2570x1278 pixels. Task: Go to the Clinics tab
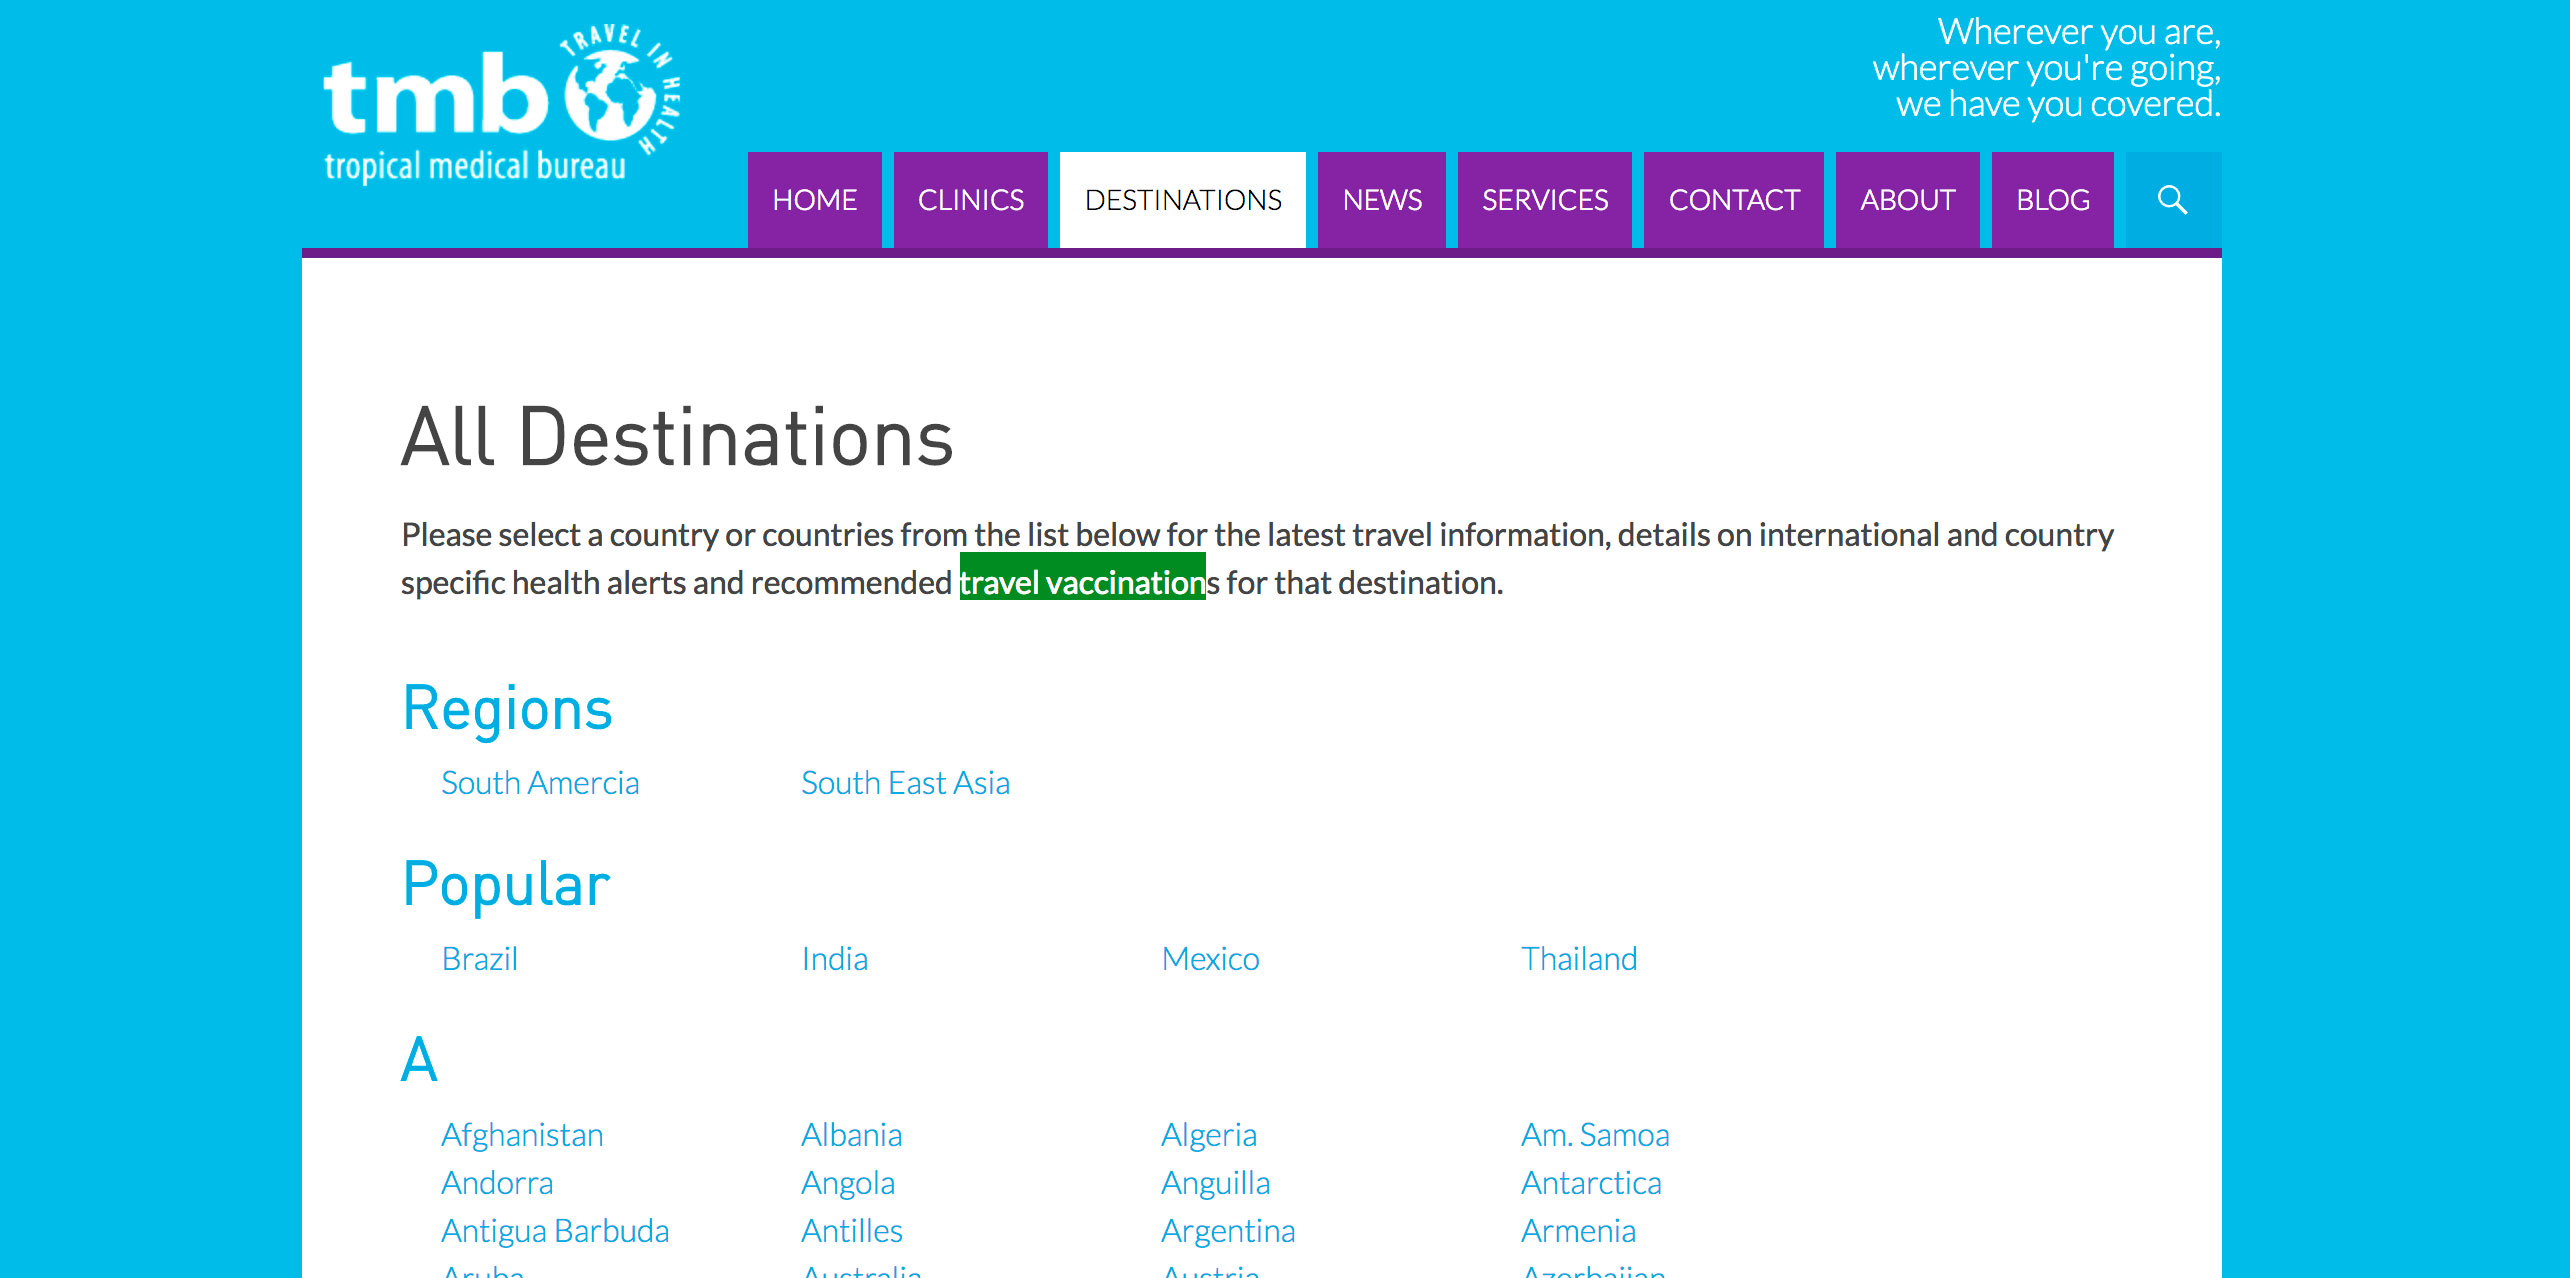click(x=970, y=200)
